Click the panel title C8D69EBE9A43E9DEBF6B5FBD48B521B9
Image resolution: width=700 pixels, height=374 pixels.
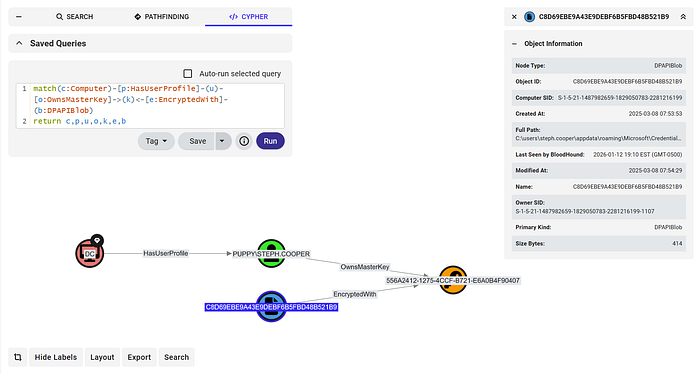(604, 17)
